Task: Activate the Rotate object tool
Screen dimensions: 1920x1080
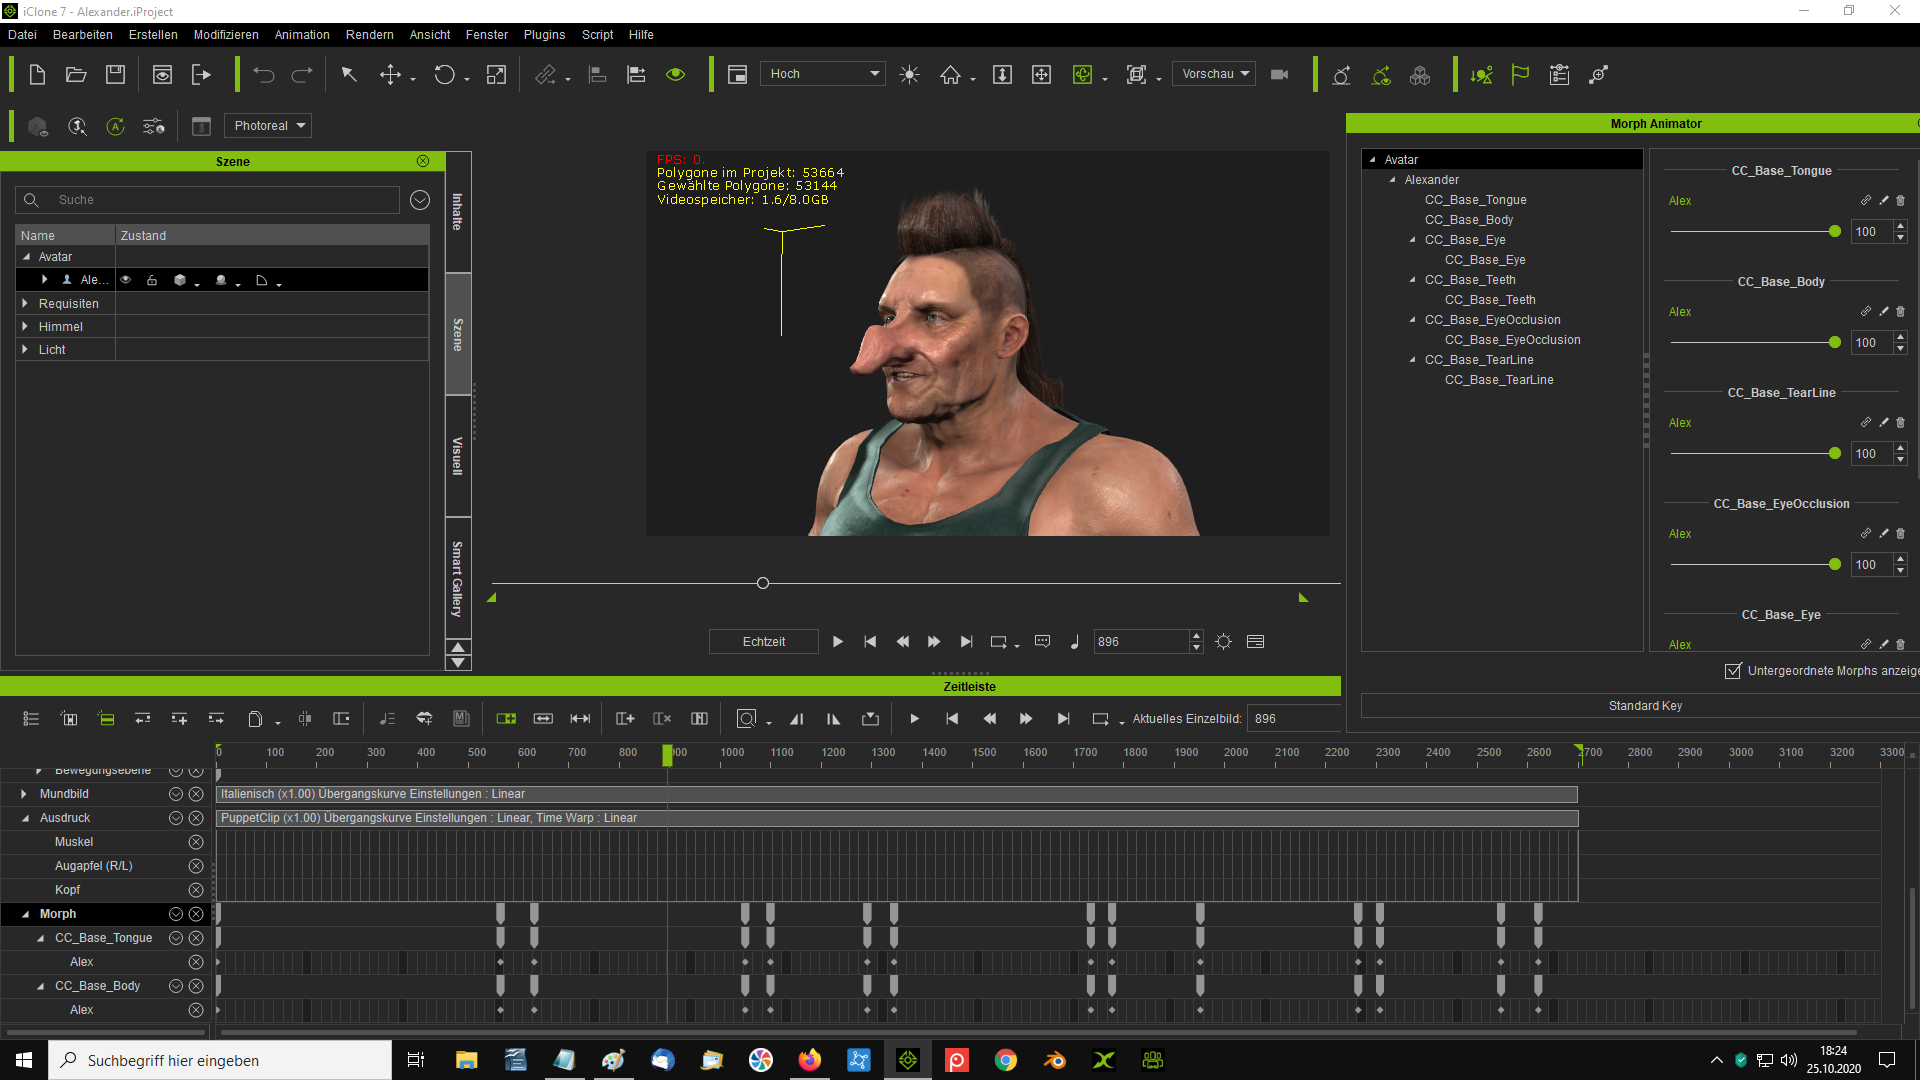Action: coord(444,74)
